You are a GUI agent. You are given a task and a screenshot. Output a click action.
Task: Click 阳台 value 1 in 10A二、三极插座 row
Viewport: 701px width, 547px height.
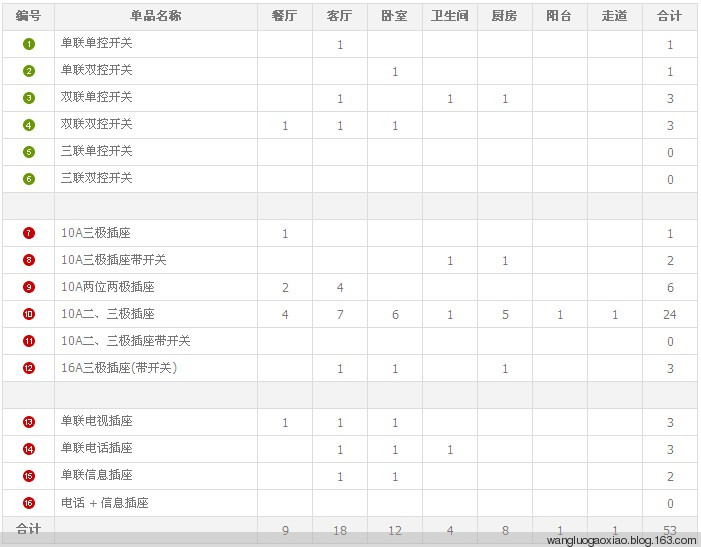(560, 315)
